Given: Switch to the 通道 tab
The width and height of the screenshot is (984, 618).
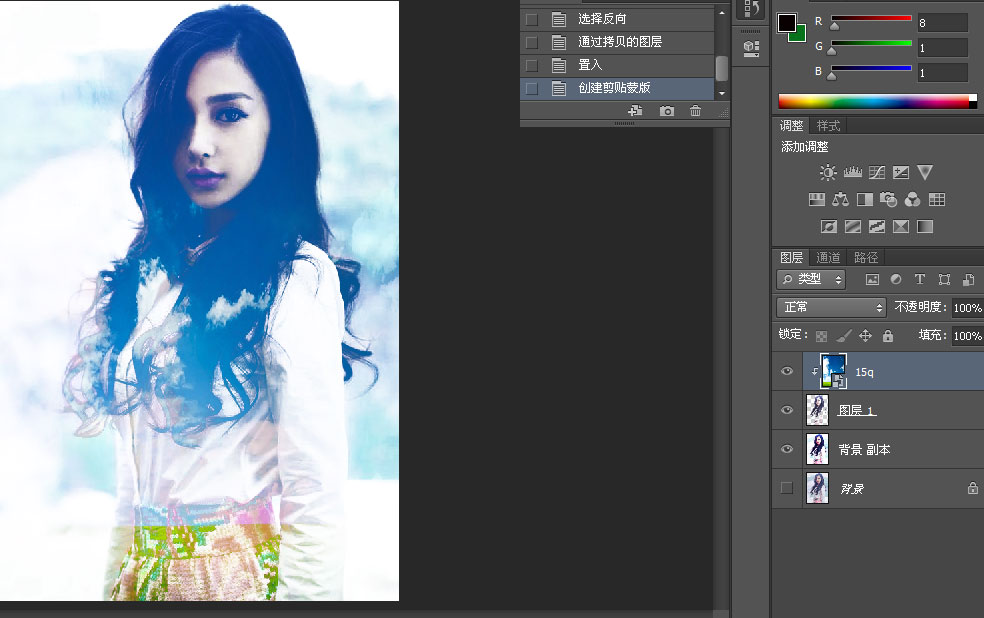Looking at the screenshot, I should [x=828, y=257].
